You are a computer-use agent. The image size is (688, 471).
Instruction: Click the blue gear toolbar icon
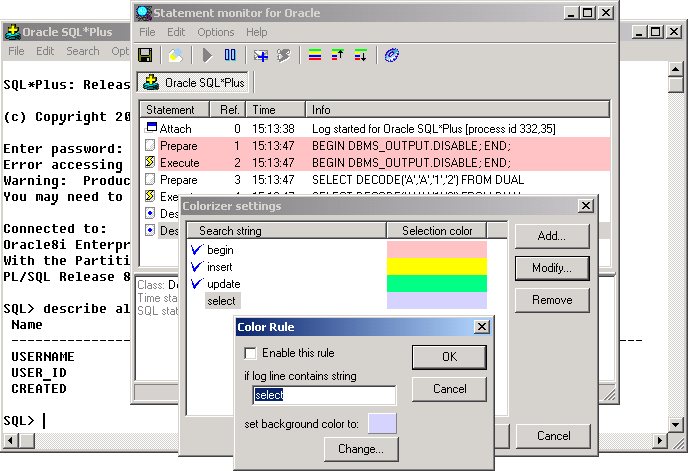391,55
